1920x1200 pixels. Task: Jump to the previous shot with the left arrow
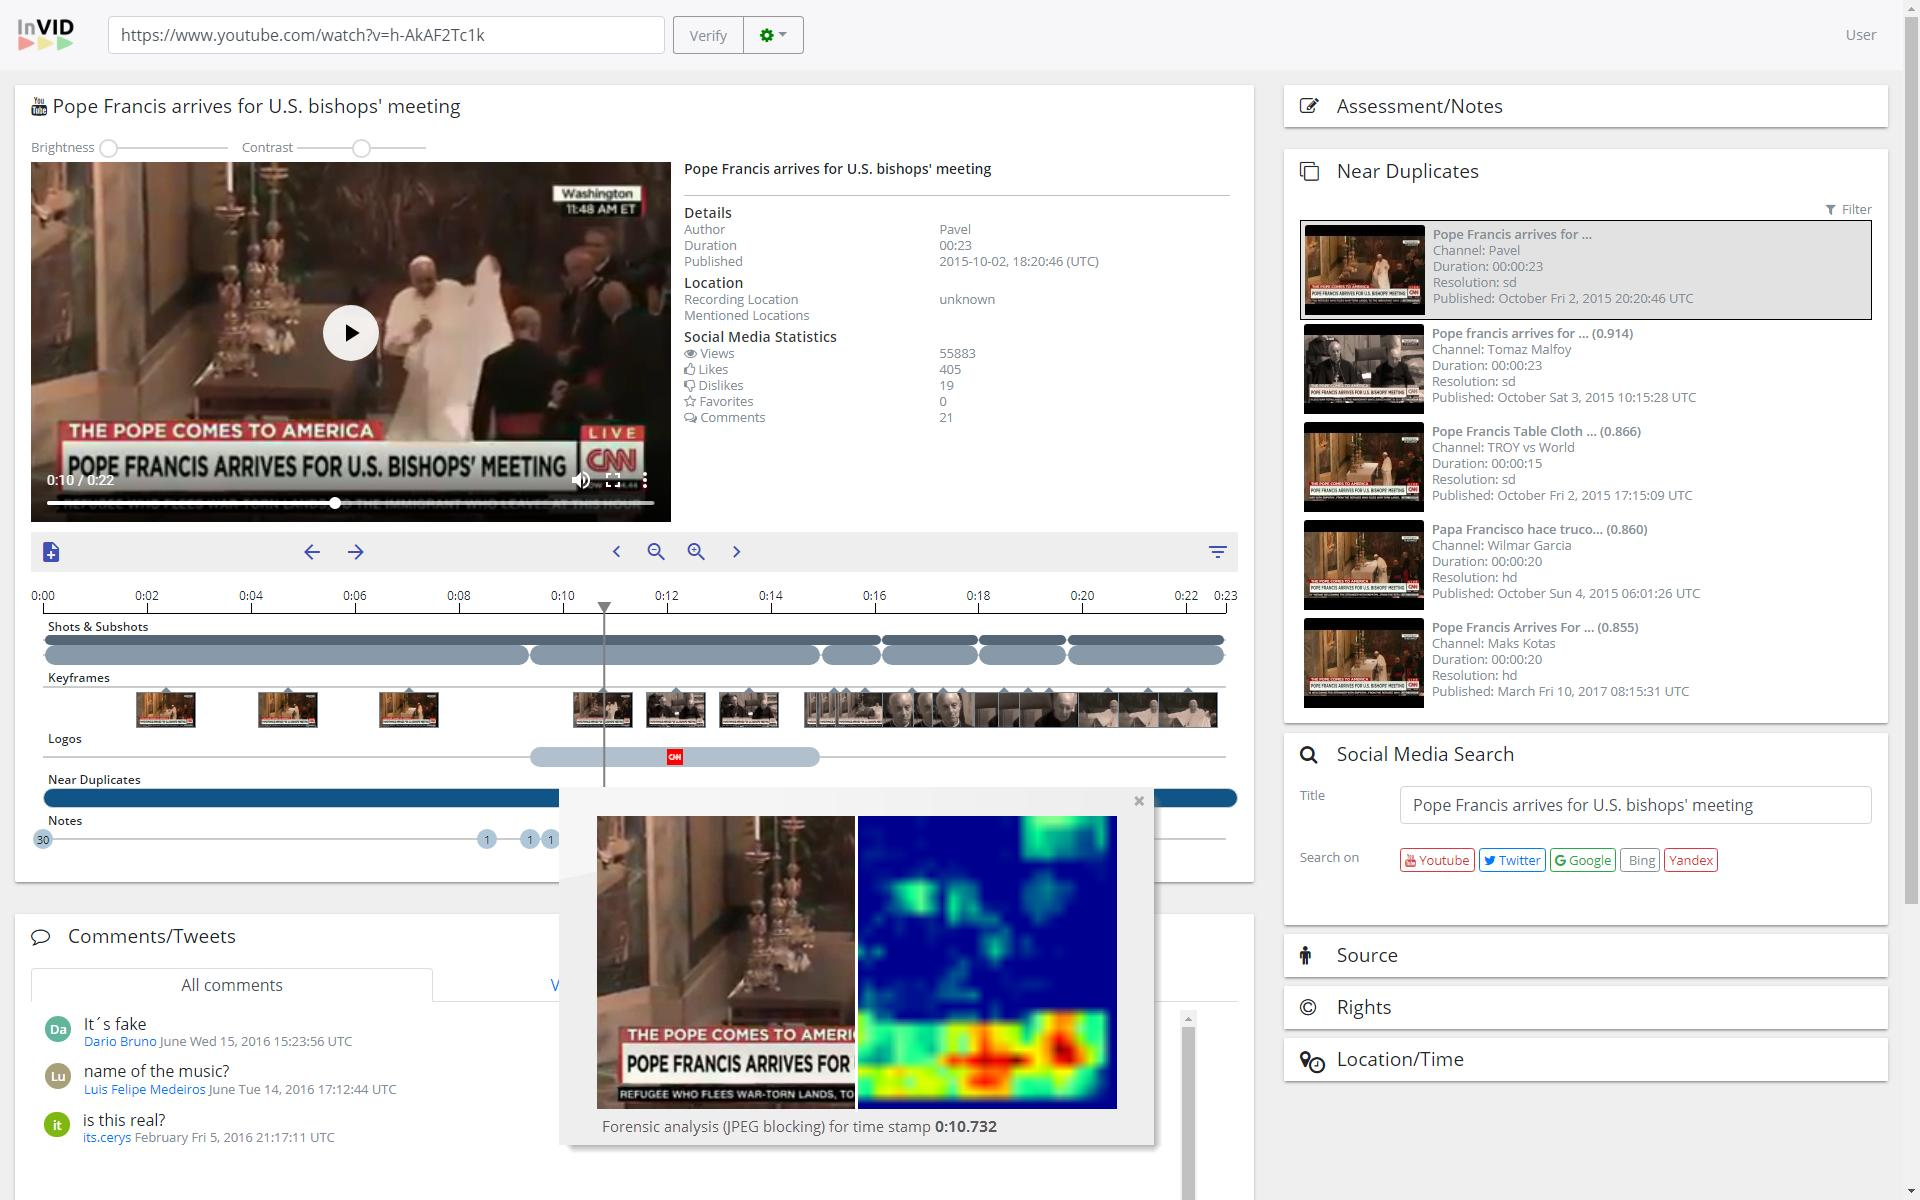point(312,552)
